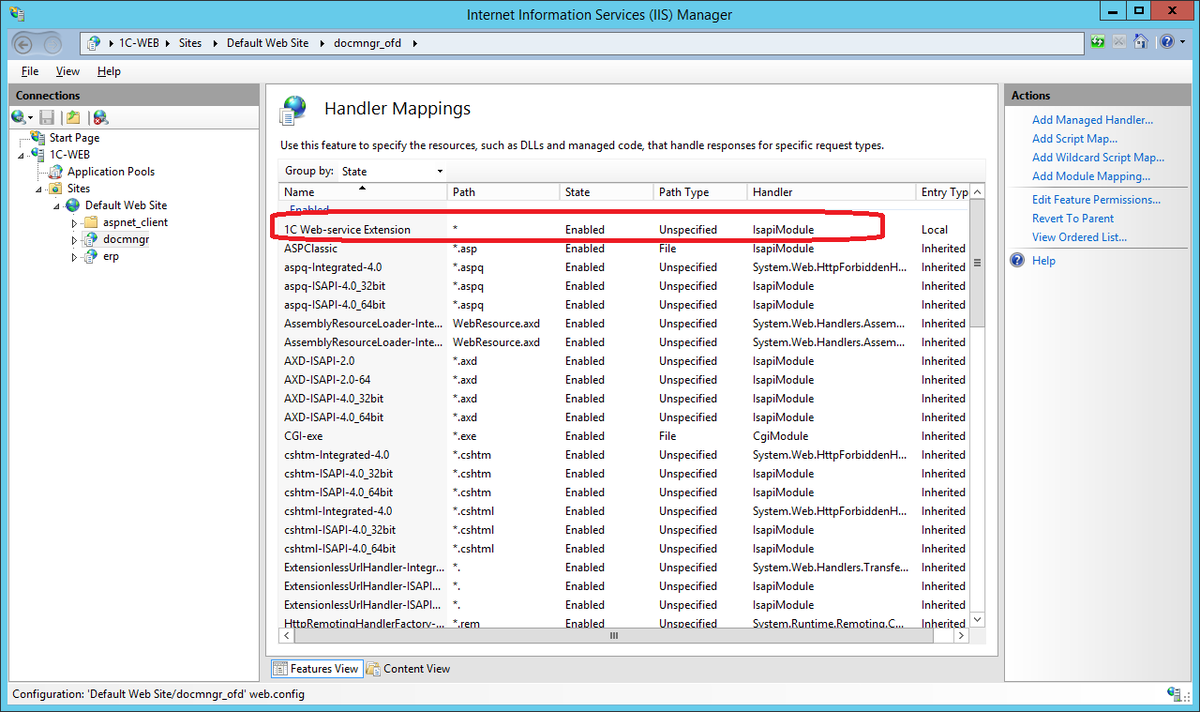Click the Sites folder icon in tree
Screen dimensions: 1200x712
coord(57,188)
